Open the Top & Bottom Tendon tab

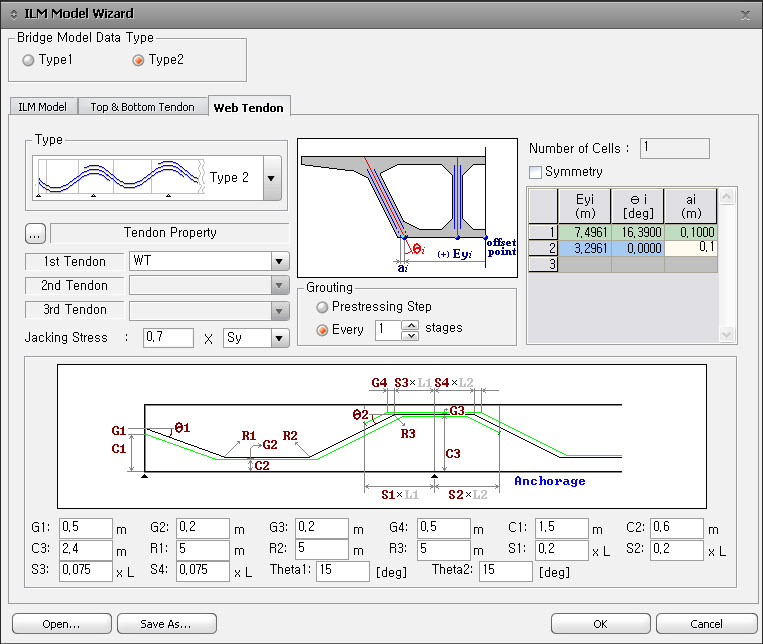coord(142,107)
